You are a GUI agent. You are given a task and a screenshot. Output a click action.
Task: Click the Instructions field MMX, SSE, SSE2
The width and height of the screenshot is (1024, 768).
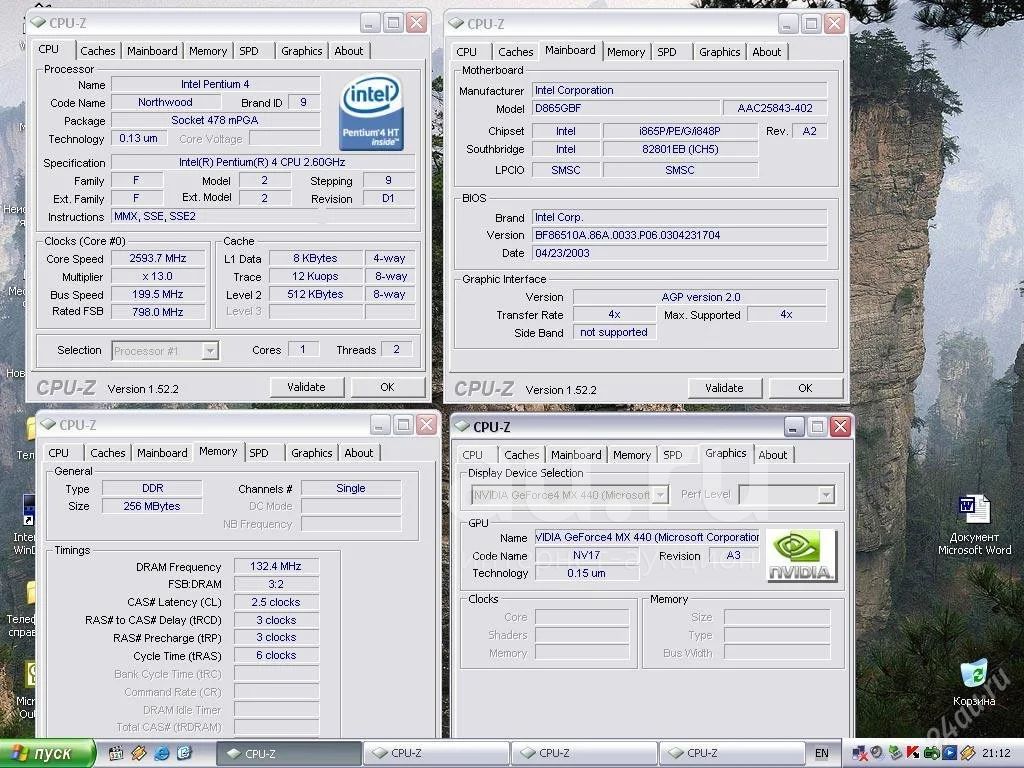[263, 216]
